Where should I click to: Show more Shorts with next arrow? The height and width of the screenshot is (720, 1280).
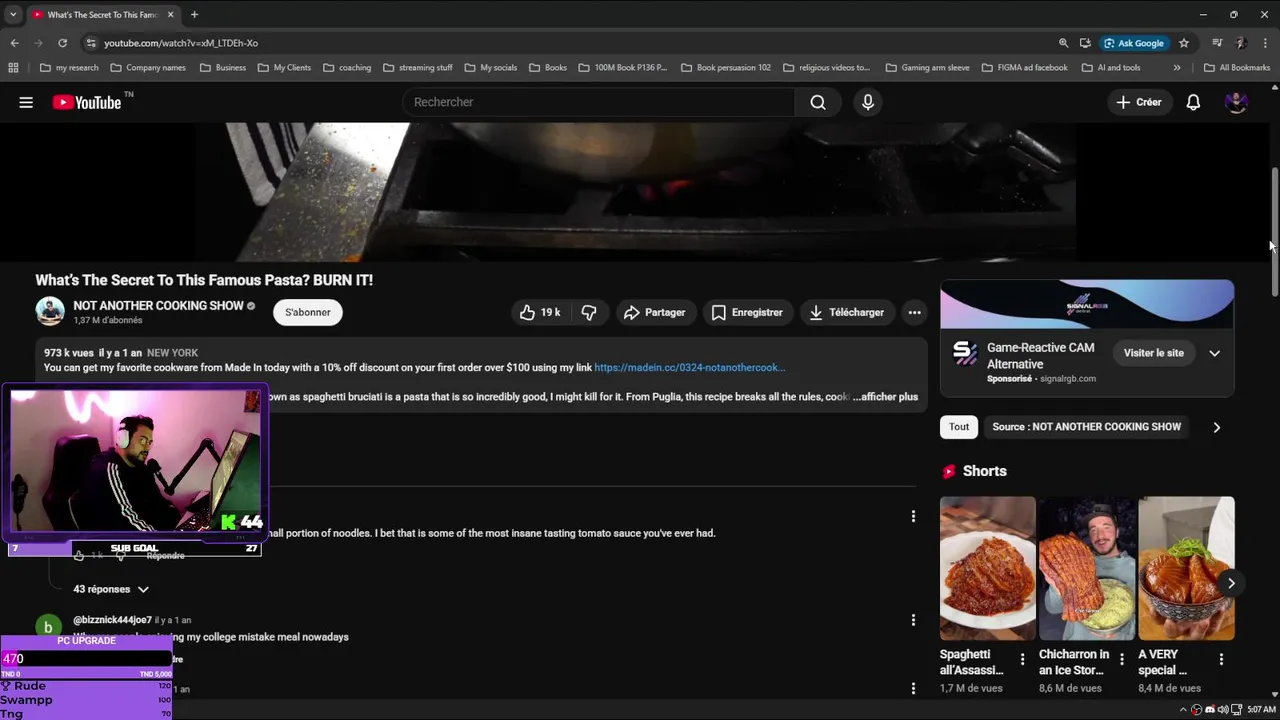click(1231, 583)
